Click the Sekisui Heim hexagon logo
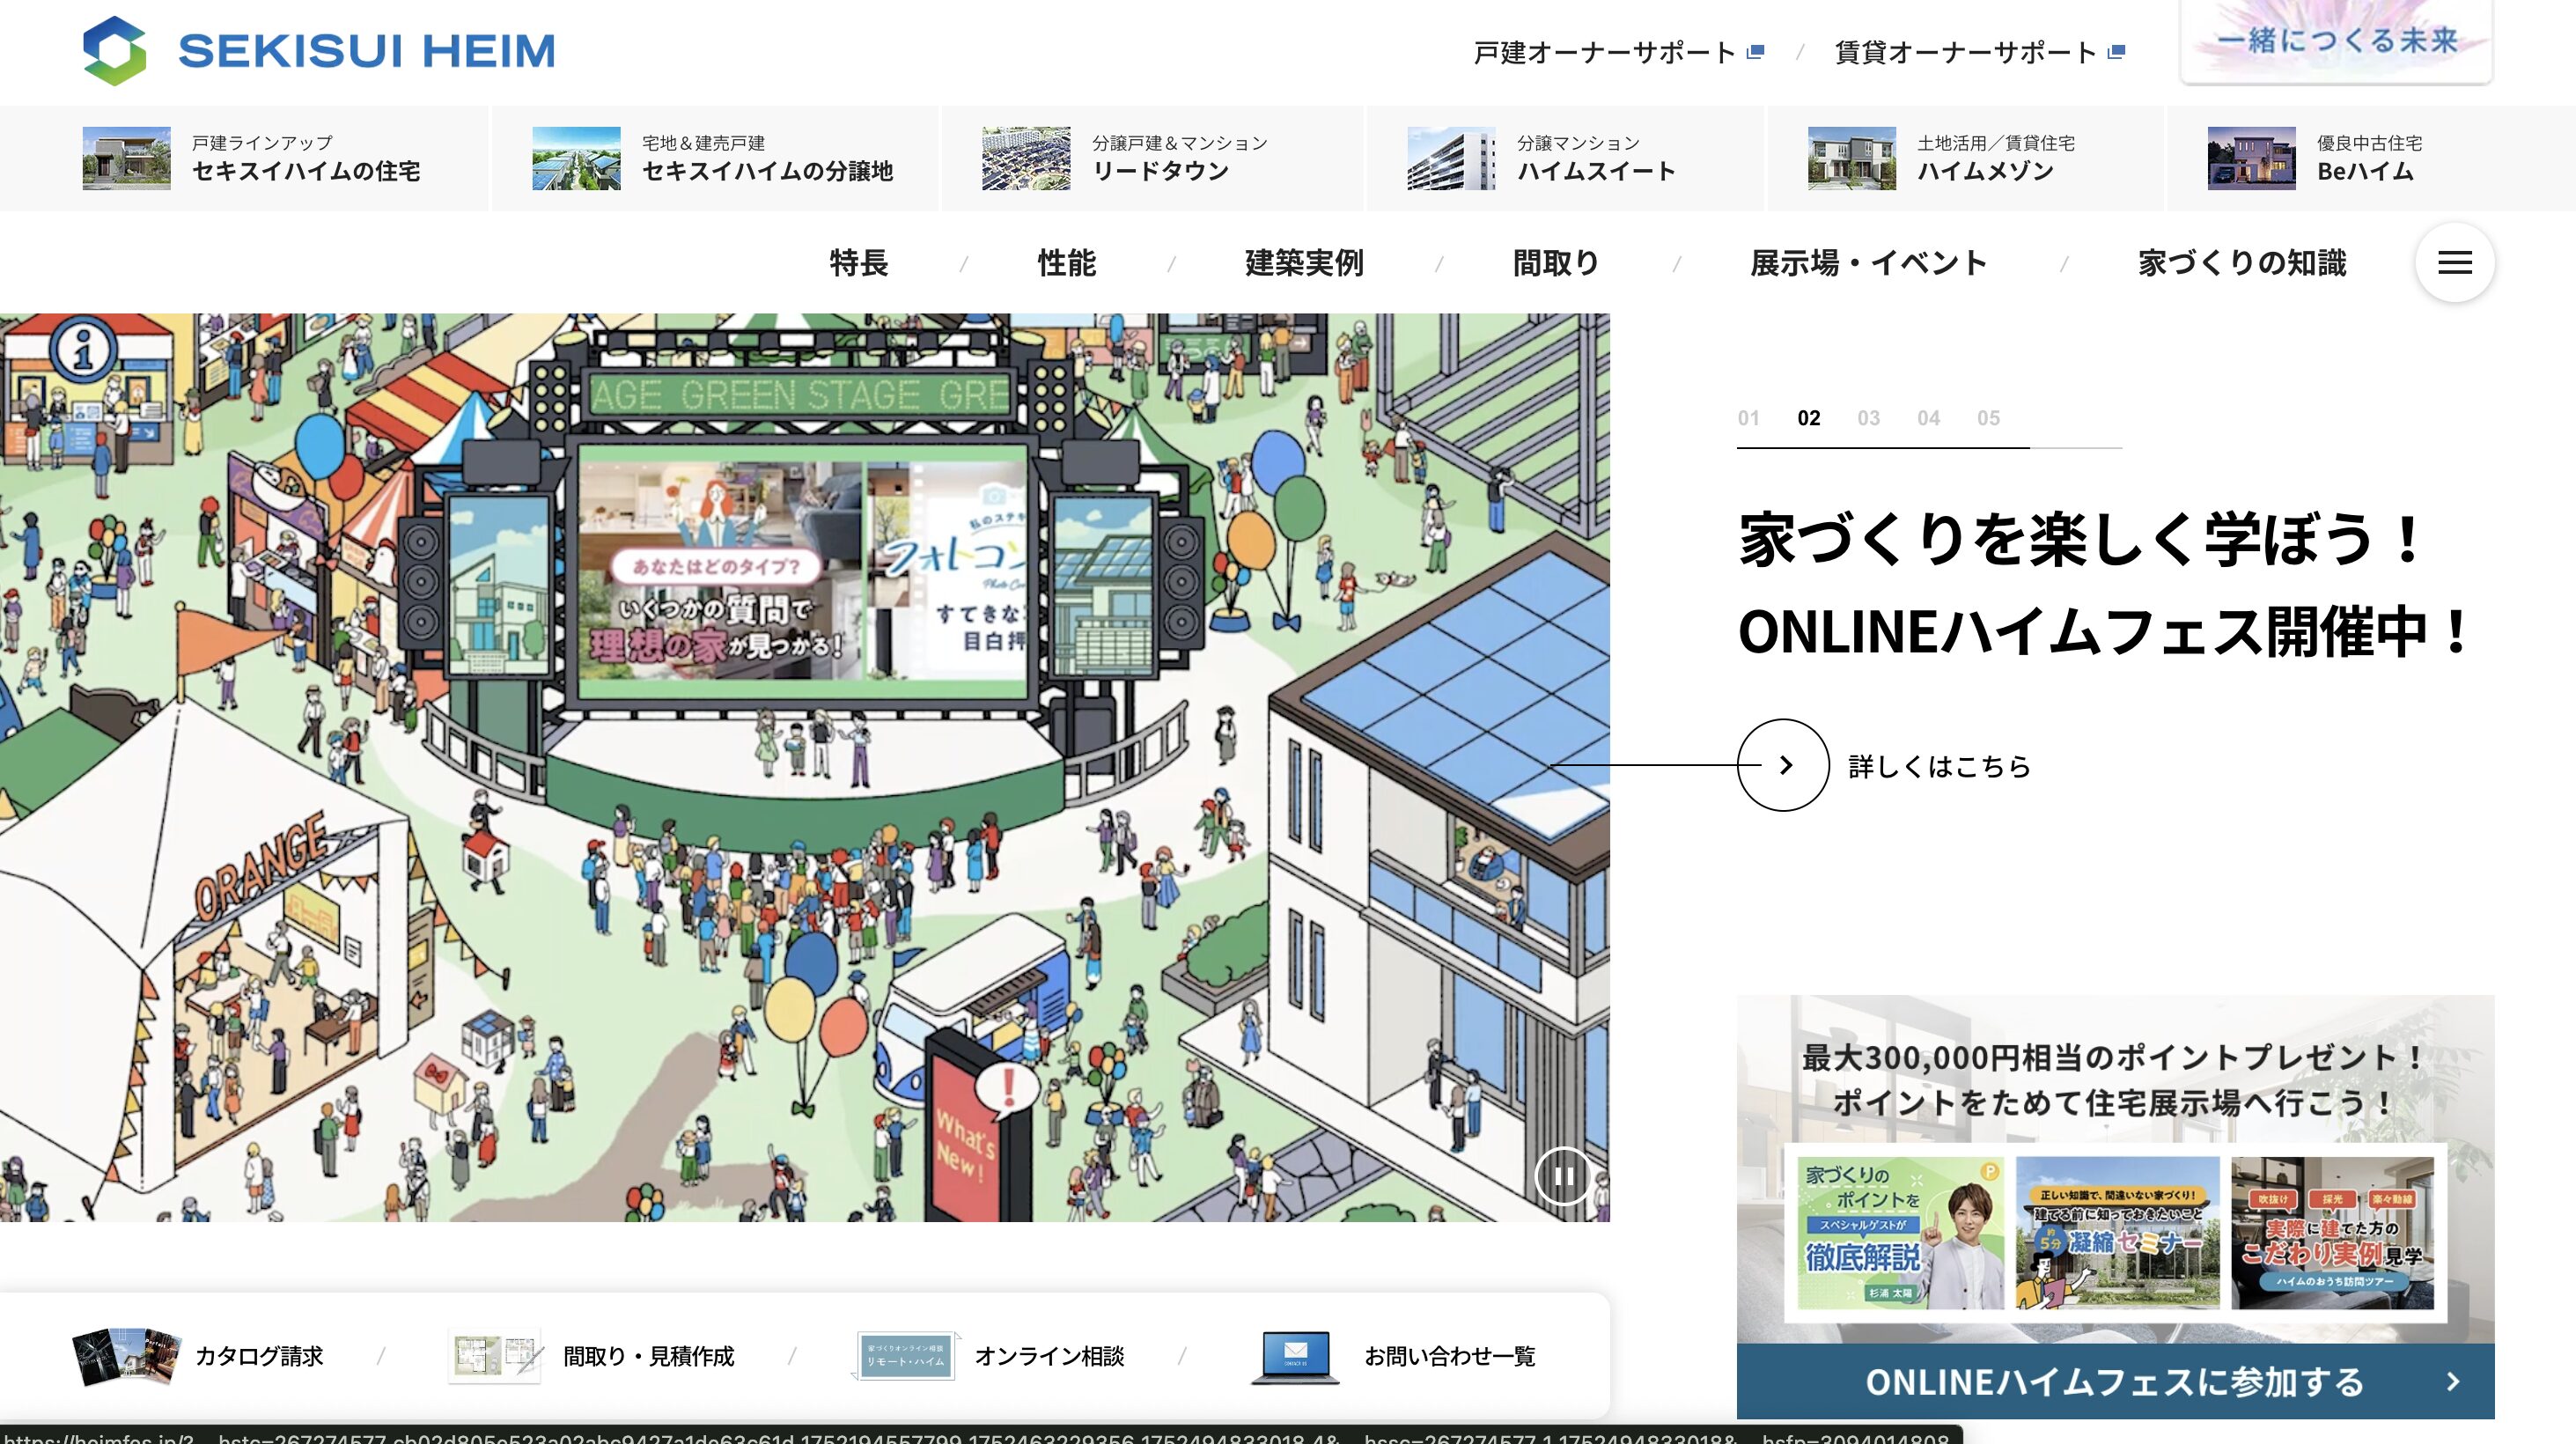2576x1444 pixels. click(x=114, y=50)
